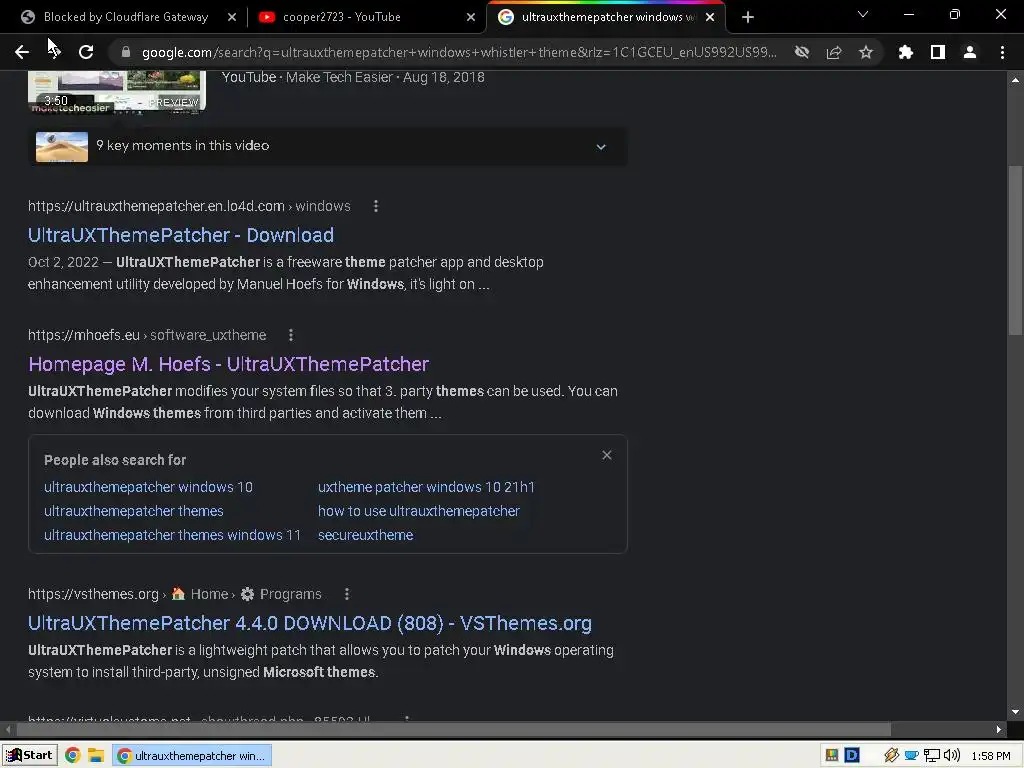Open the Chrome profile menu
1024x768 pixels.
pos(970,52)
